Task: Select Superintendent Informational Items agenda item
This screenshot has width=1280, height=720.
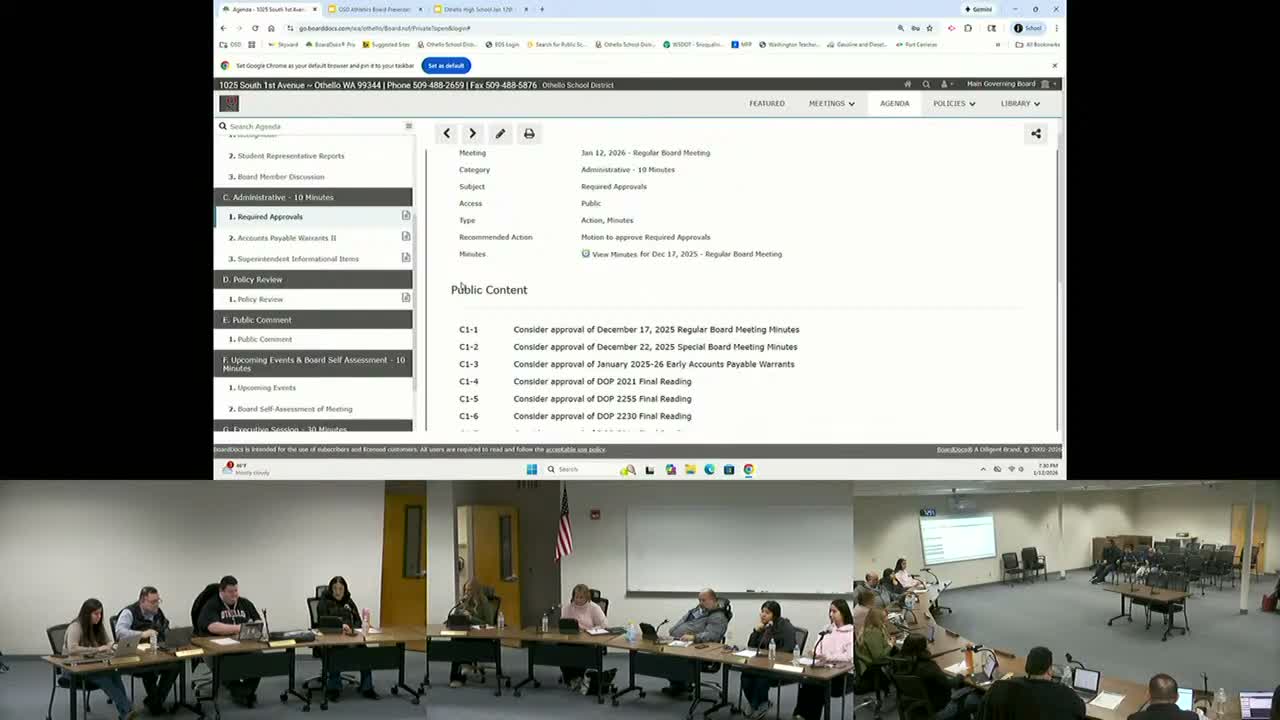Action: click(298, 259)
